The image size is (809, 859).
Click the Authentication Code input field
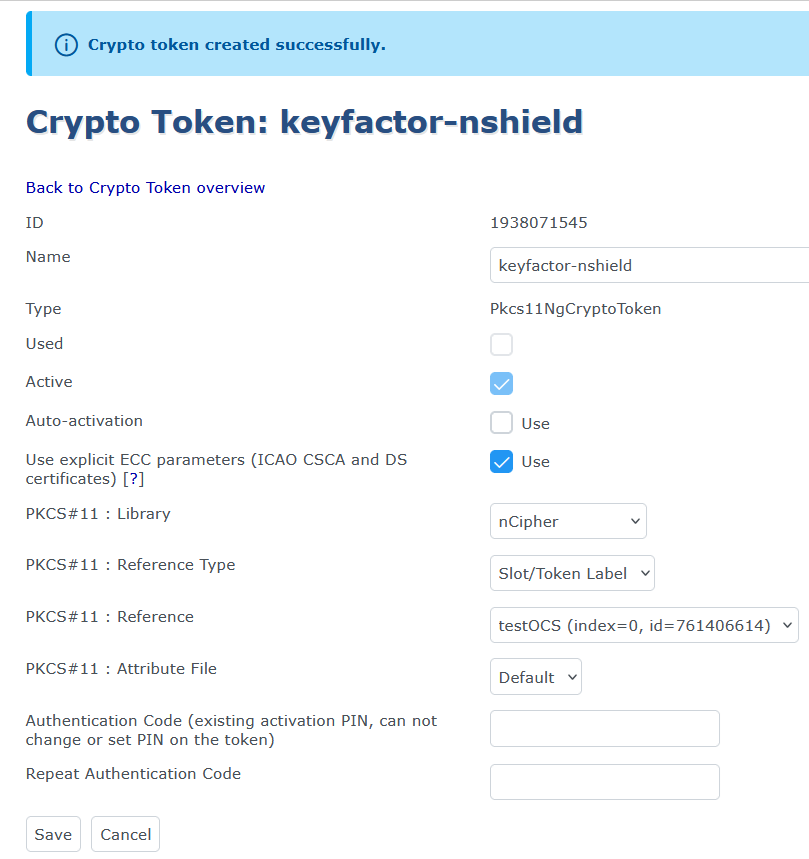point(604,728)
